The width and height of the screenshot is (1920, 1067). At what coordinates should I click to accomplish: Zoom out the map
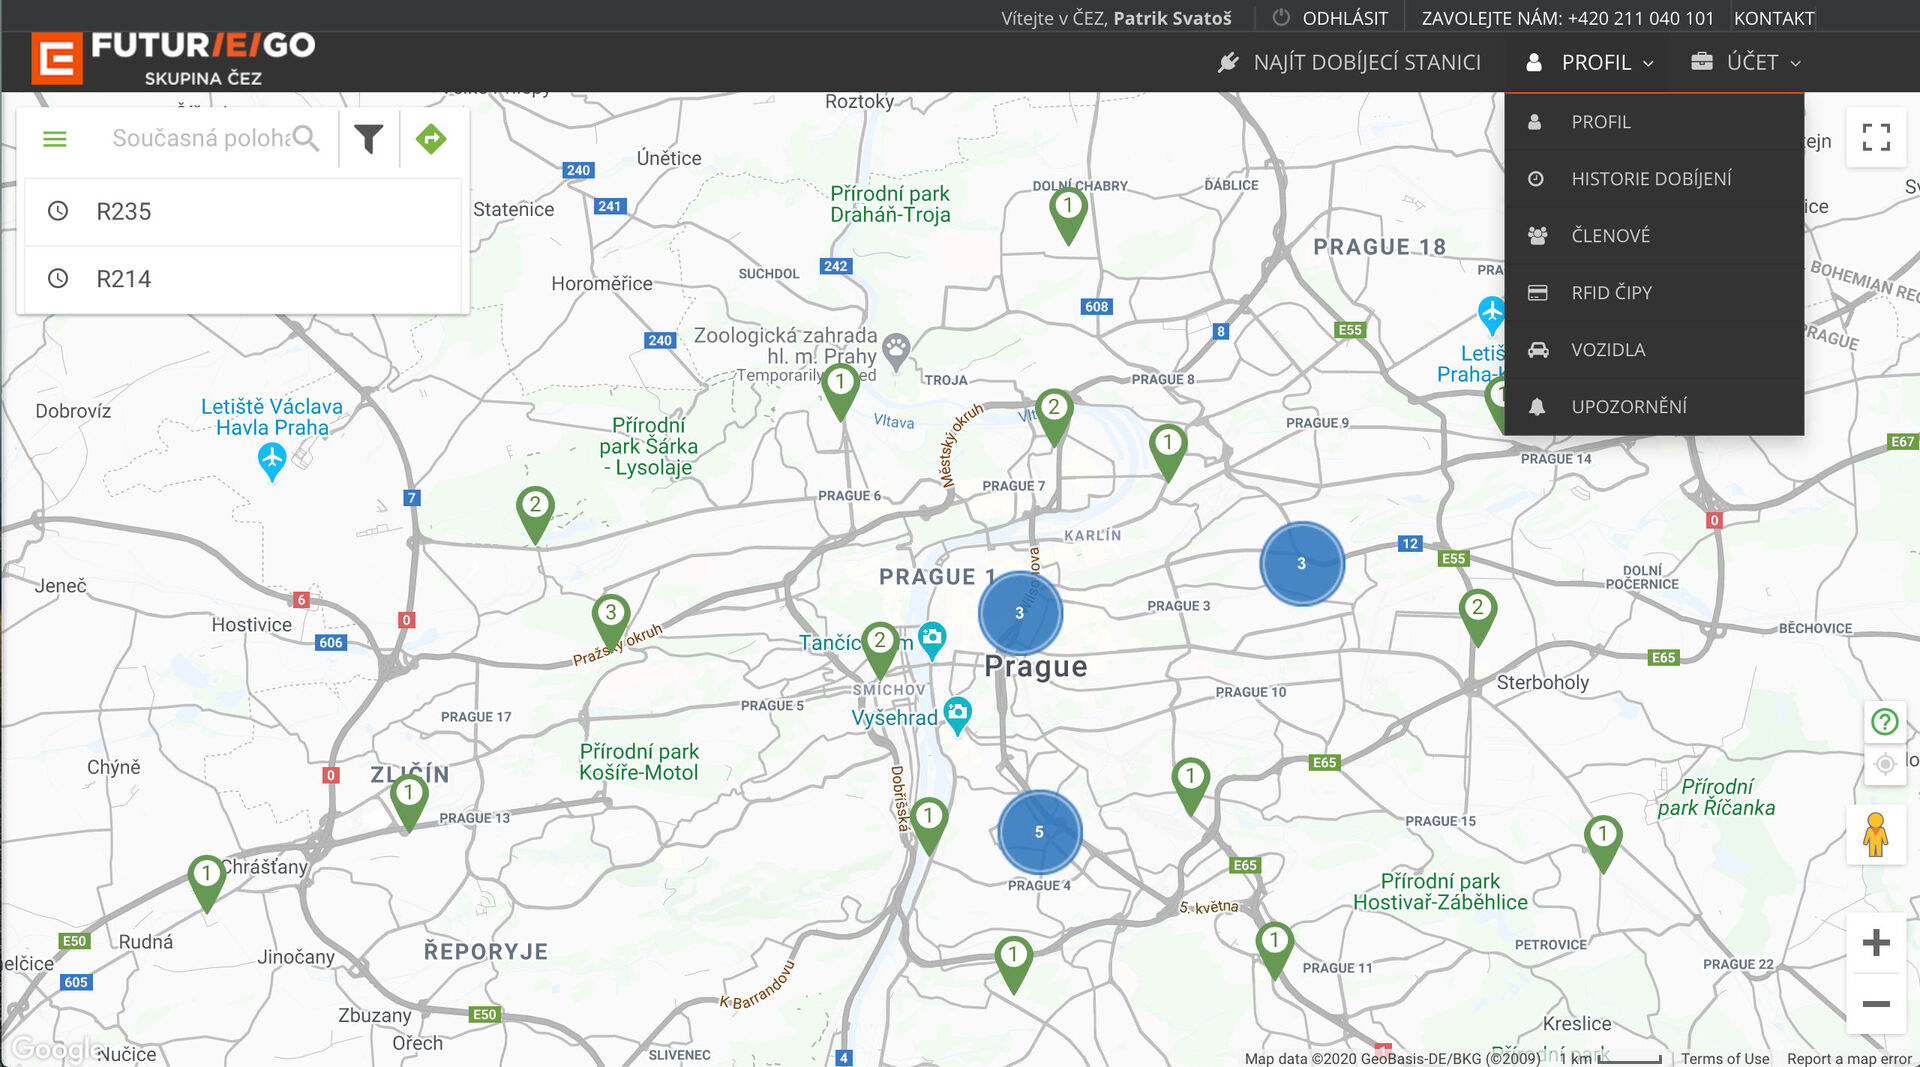pyautogui.click(x=1876, y=1004)
